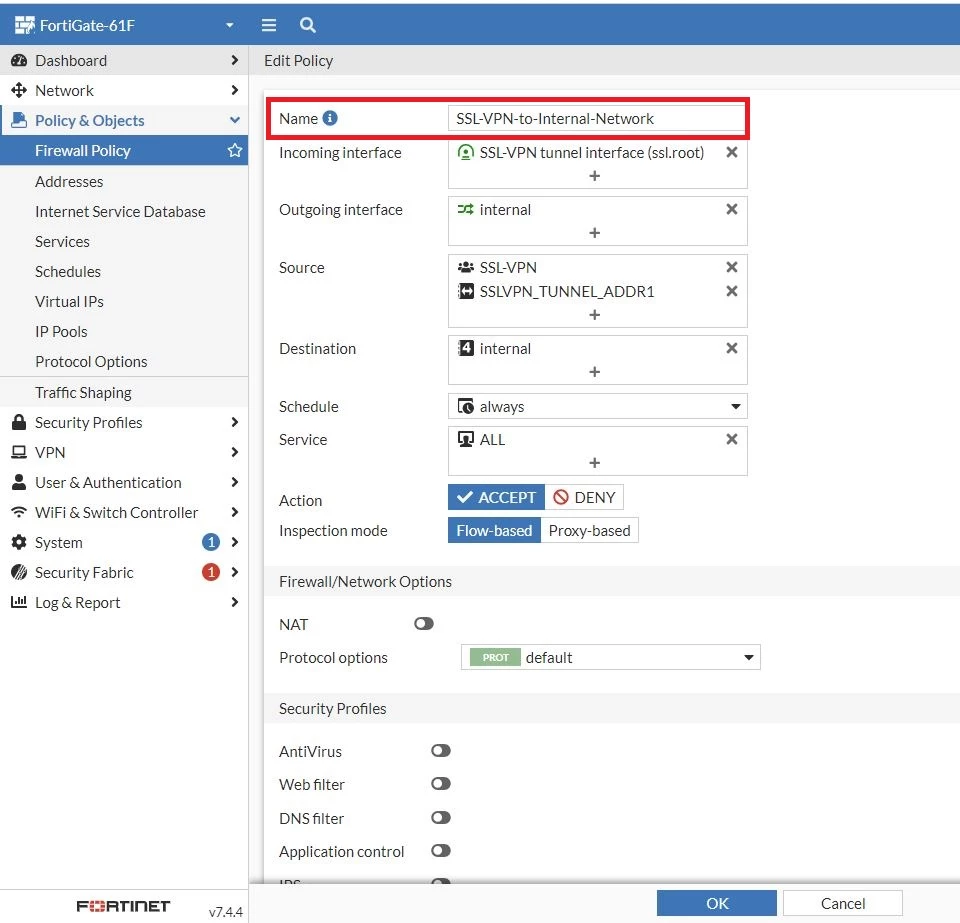
Task: Remove internal from Outgoing interface
Action: [731, 209]
